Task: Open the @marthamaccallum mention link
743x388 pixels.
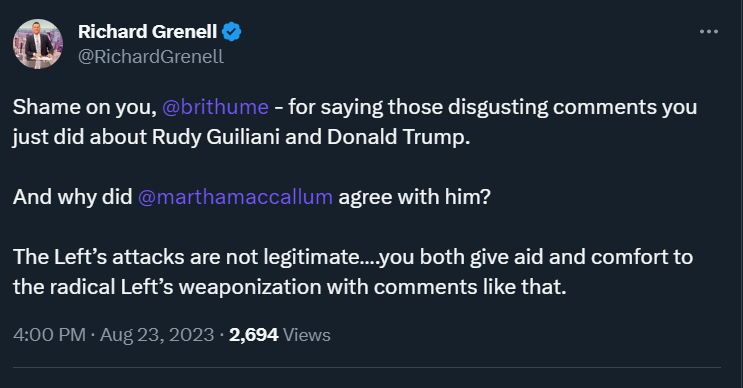Action: pos(235,197)
